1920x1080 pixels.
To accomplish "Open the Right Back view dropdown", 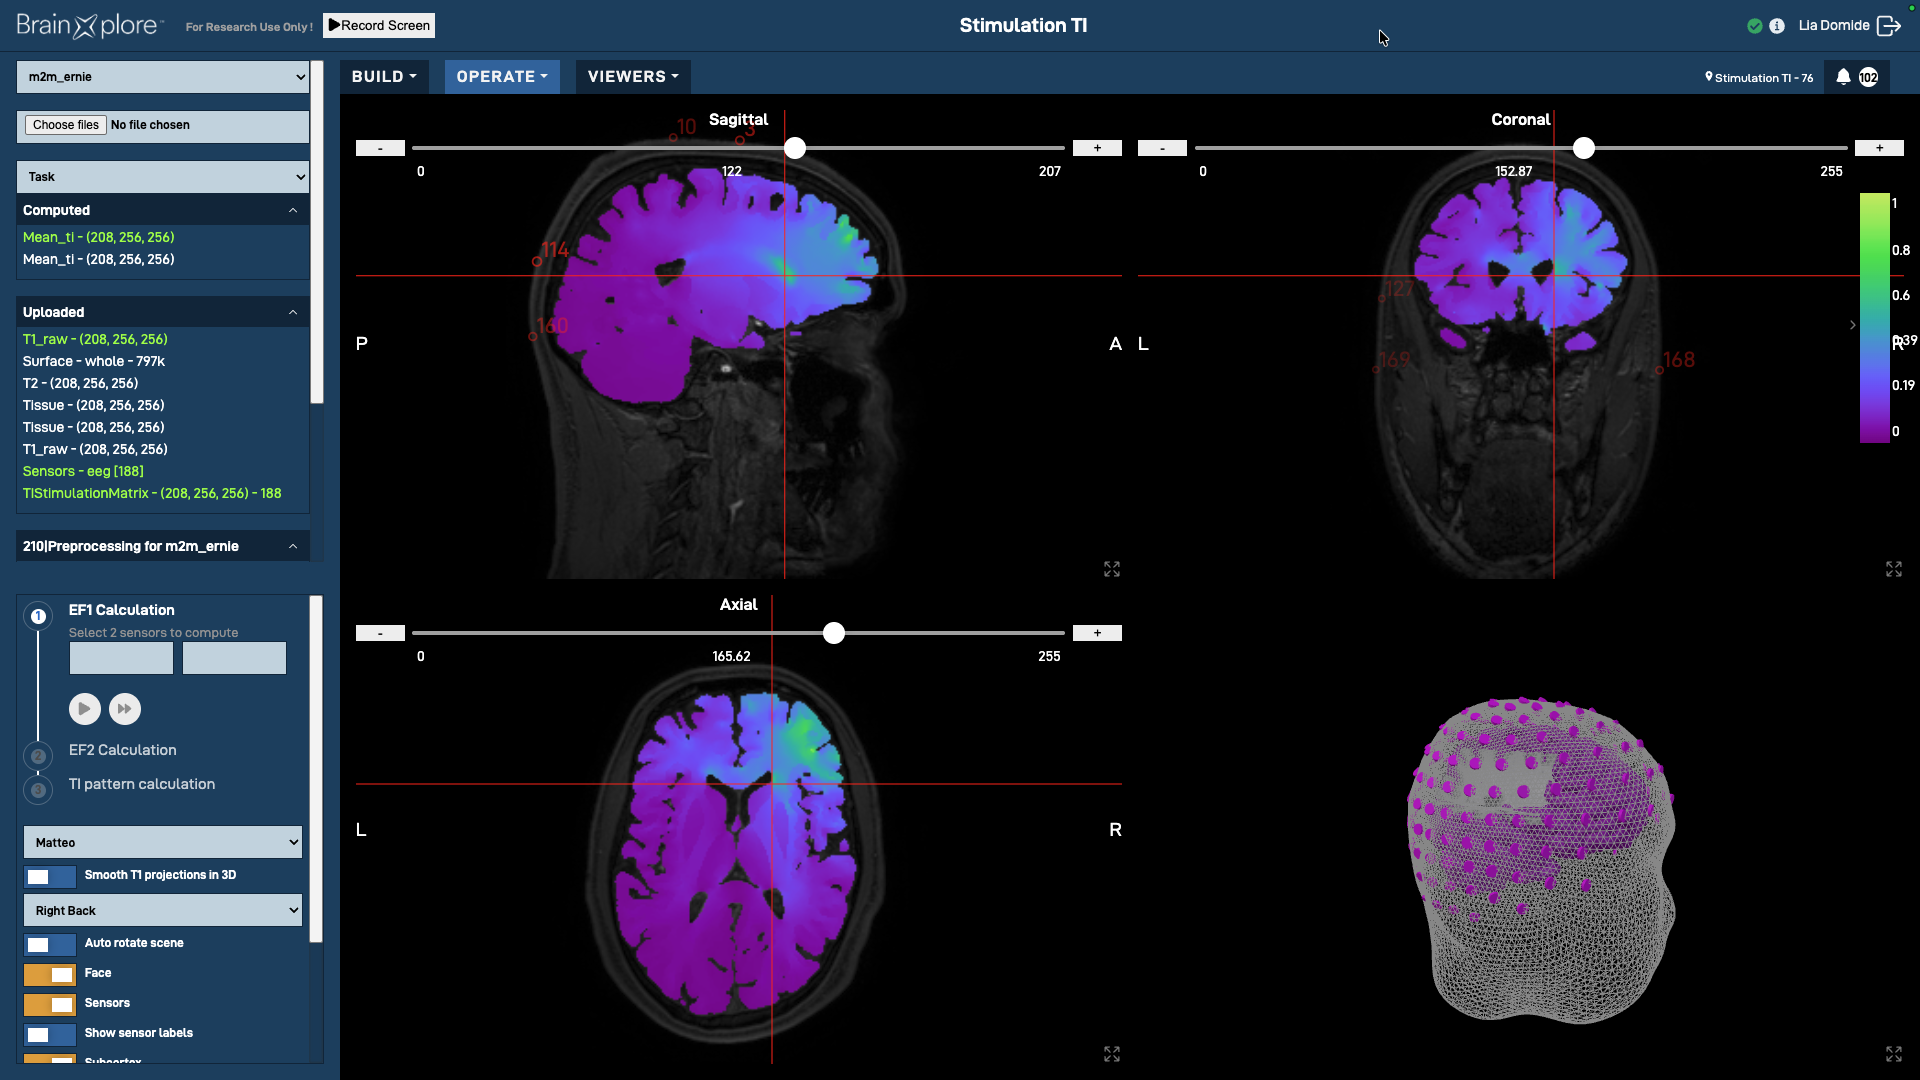I will point(163,911).
